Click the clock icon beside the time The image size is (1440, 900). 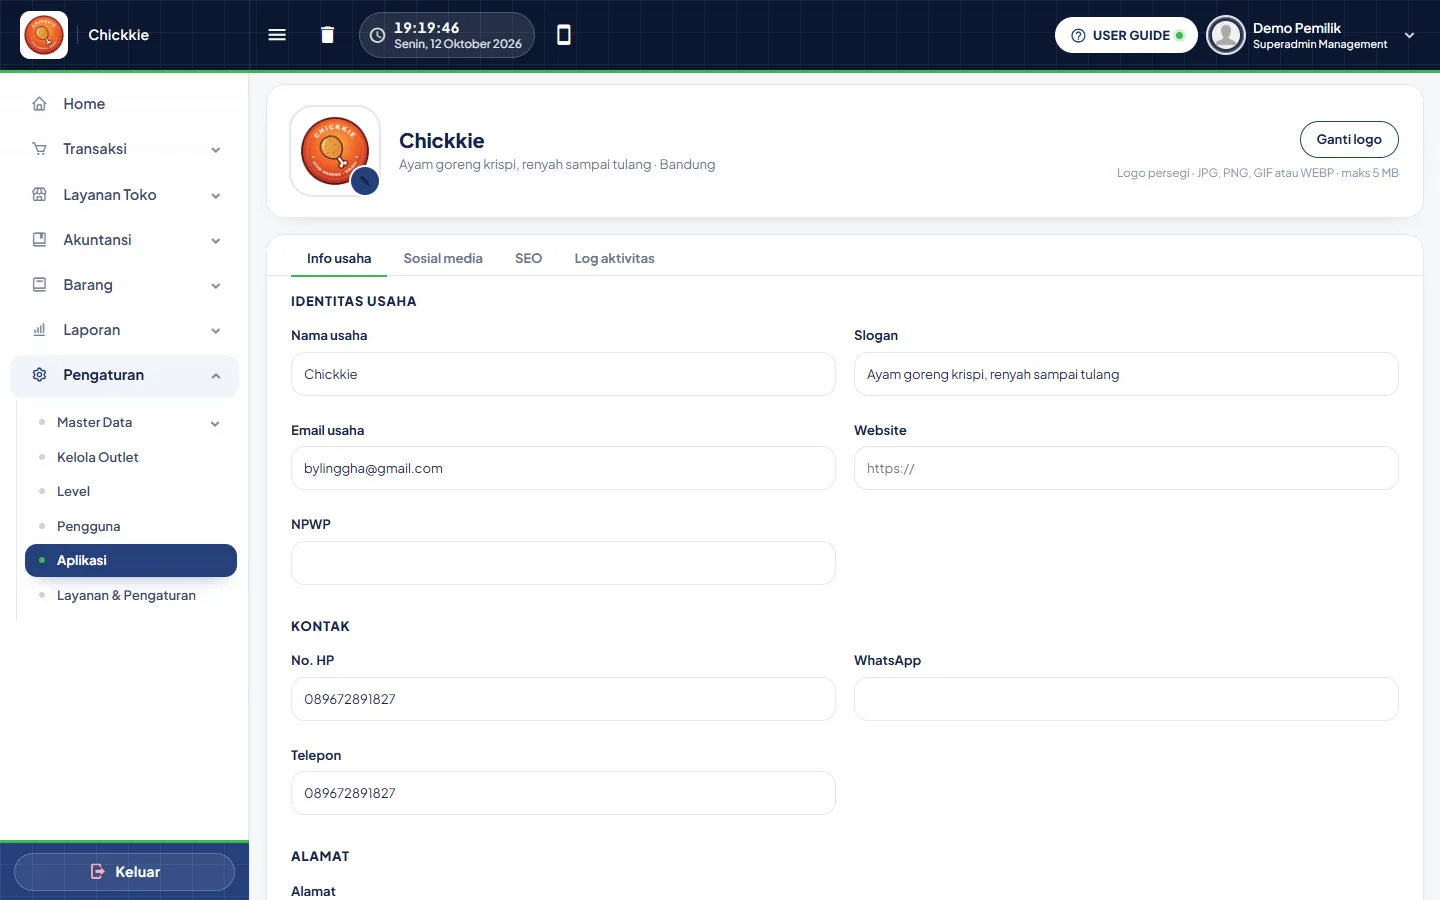(378, 35)
